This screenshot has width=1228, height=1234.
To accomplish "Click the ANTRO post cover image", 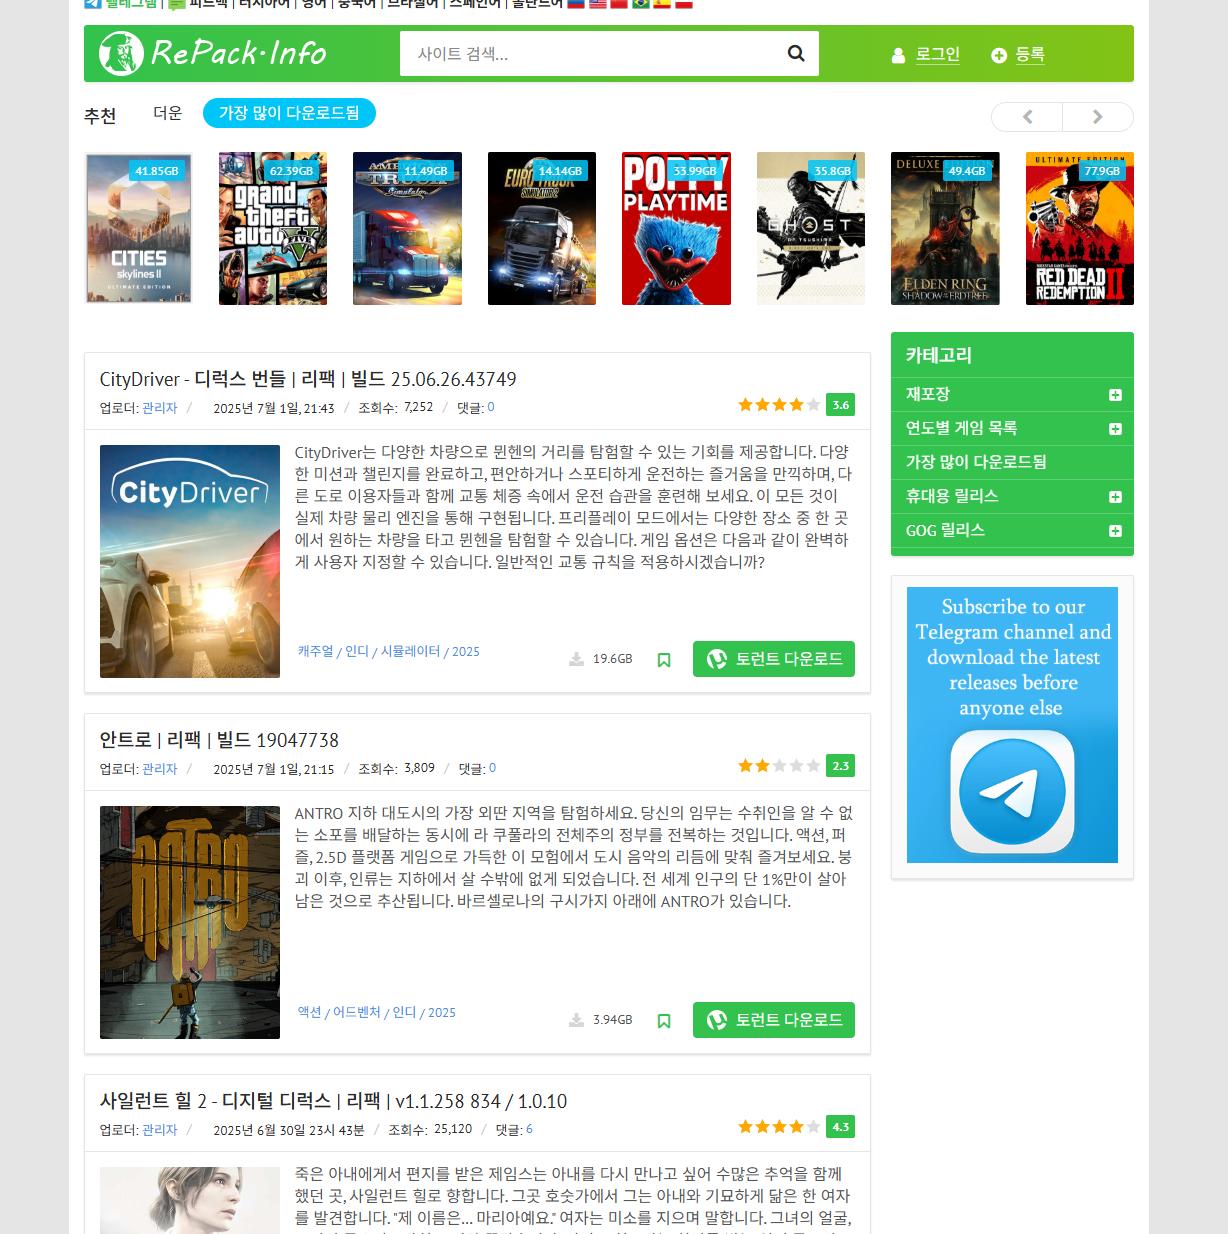I will 190,922.
